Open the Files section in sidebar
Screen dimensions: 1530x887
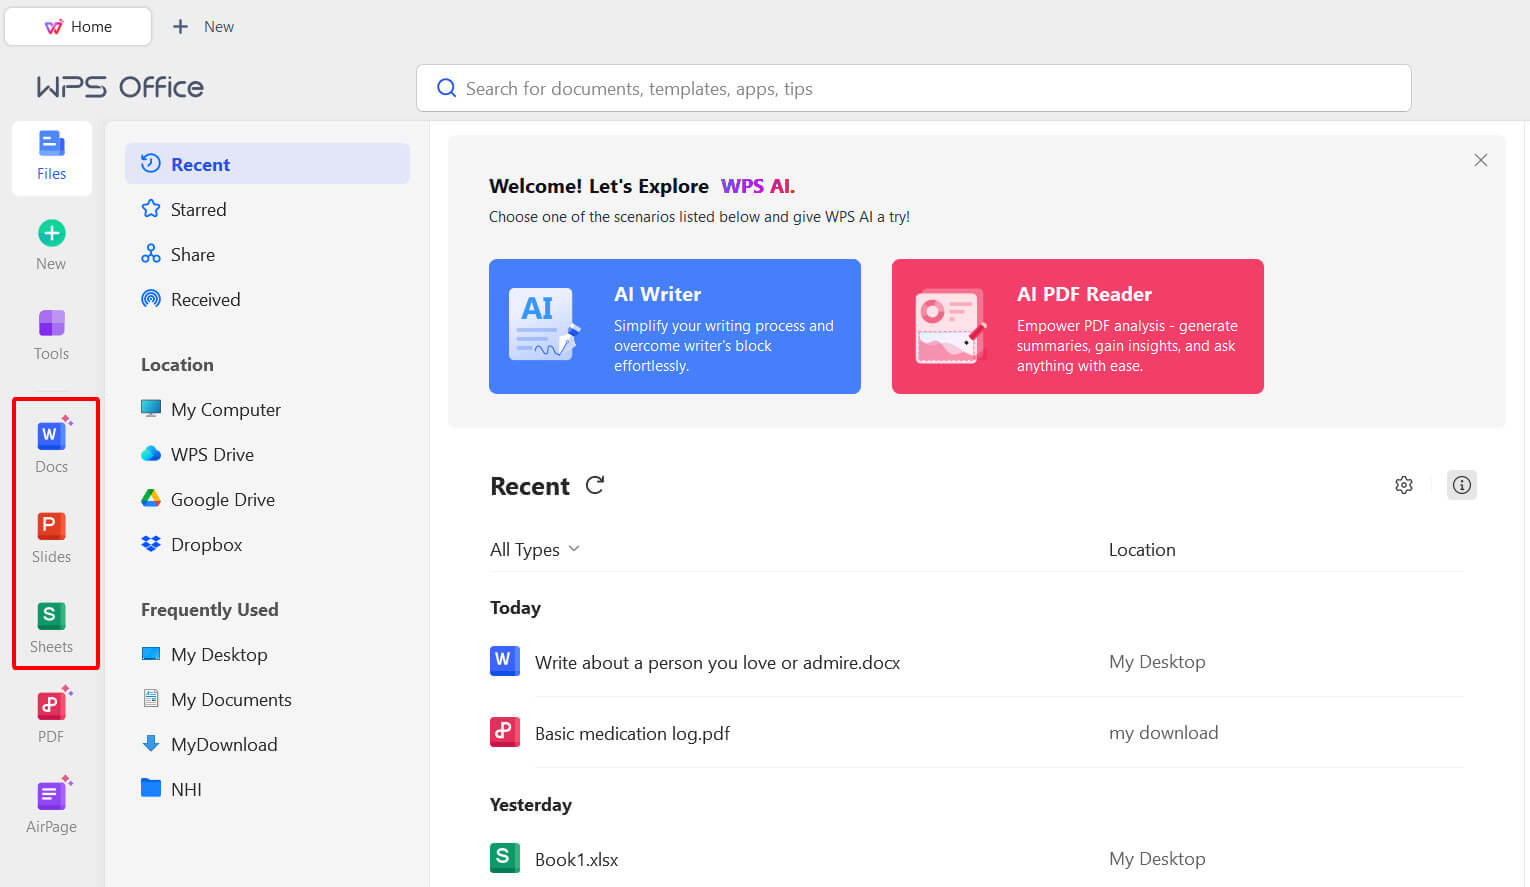52,157
